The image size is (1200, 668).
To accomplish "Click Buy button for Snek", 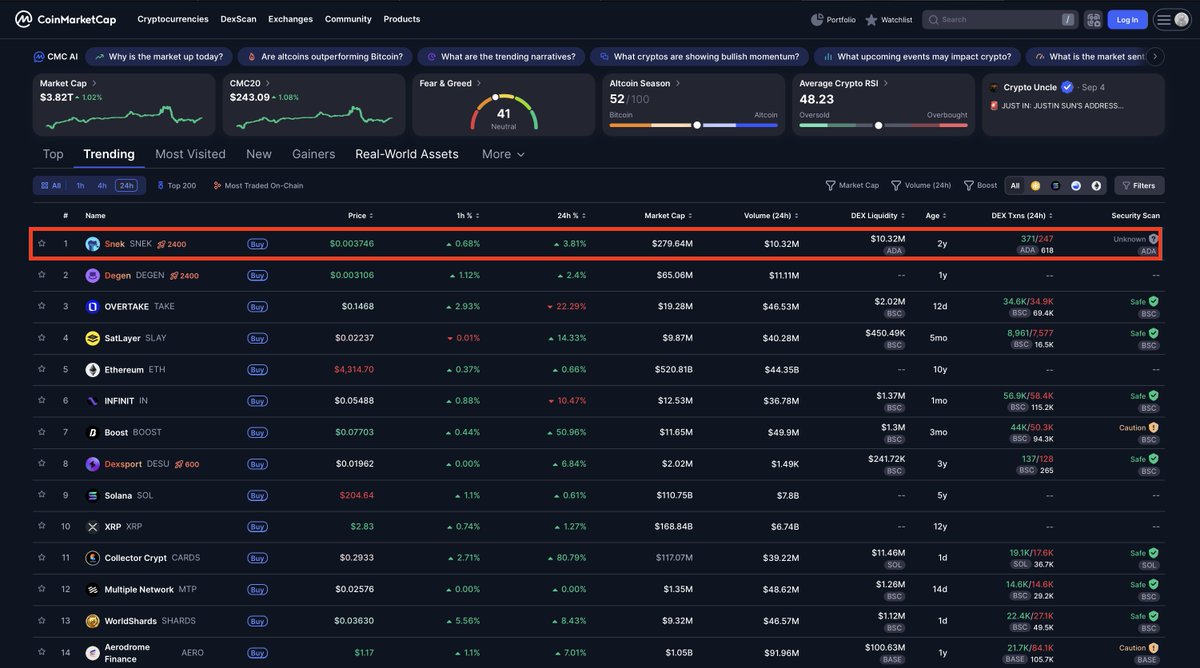I will point(257,244).
